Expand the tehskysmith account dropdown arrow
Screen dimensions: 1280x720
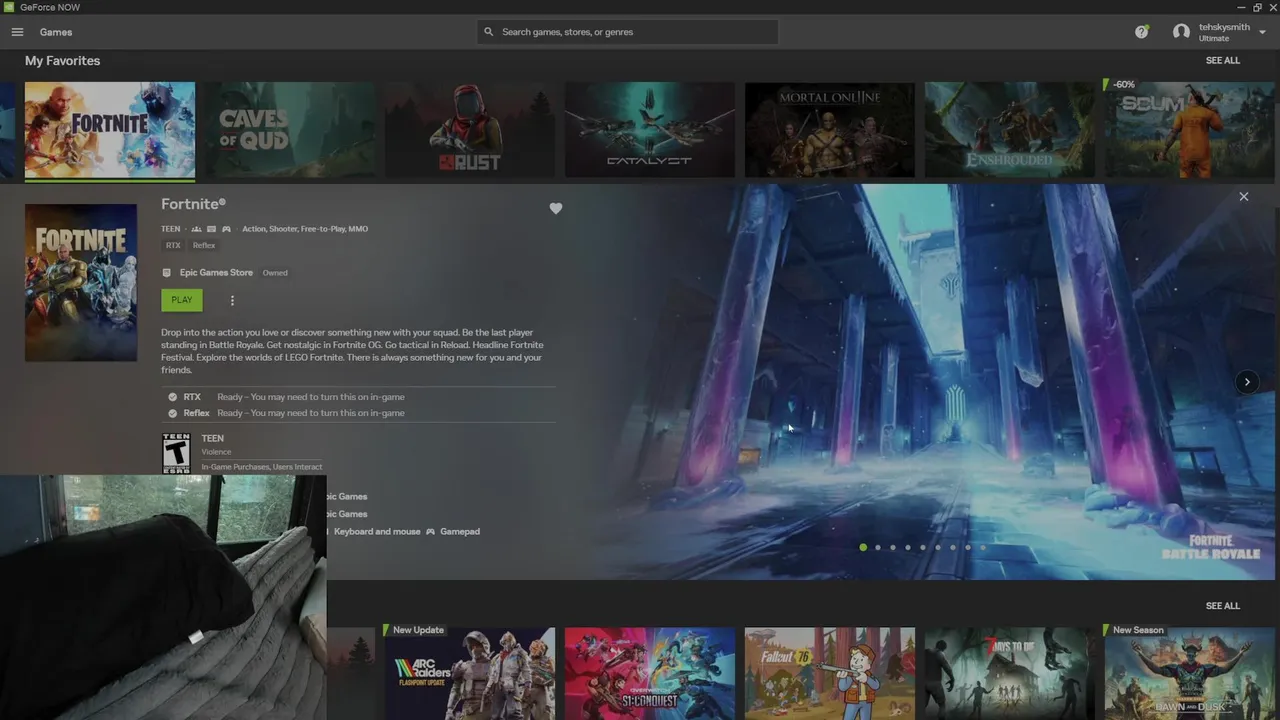(1263, 32)
